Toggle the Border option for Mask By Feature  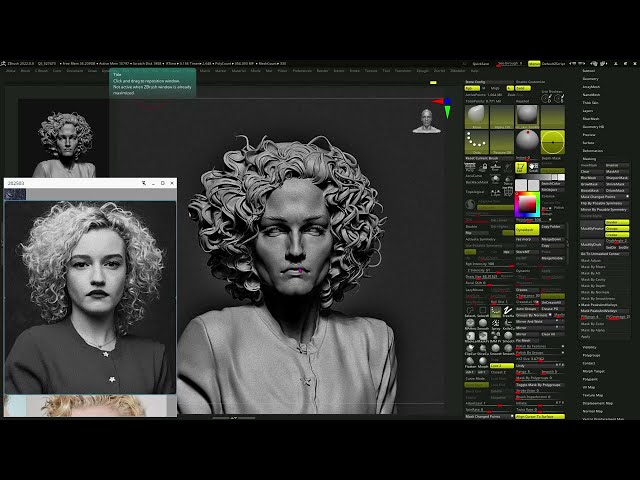[617, 222]
